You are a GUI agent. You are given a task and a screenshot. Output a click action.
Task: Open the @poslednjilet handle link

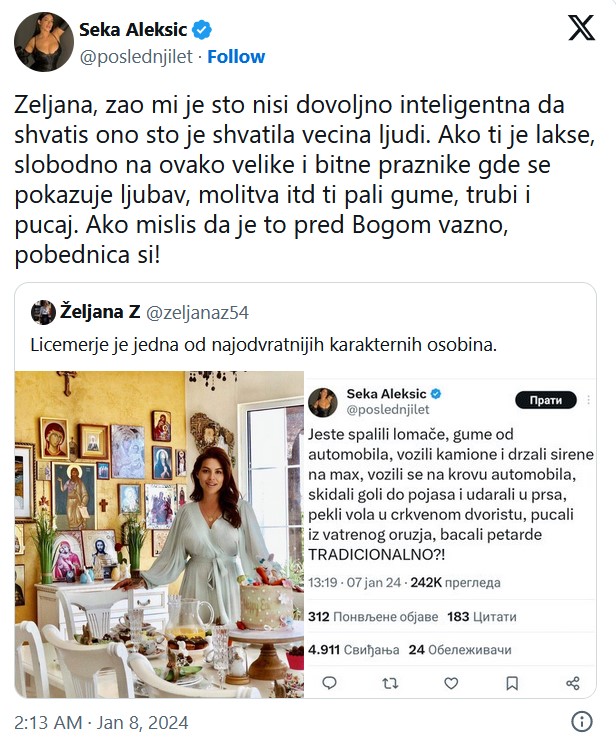click(x=136, y=56)
